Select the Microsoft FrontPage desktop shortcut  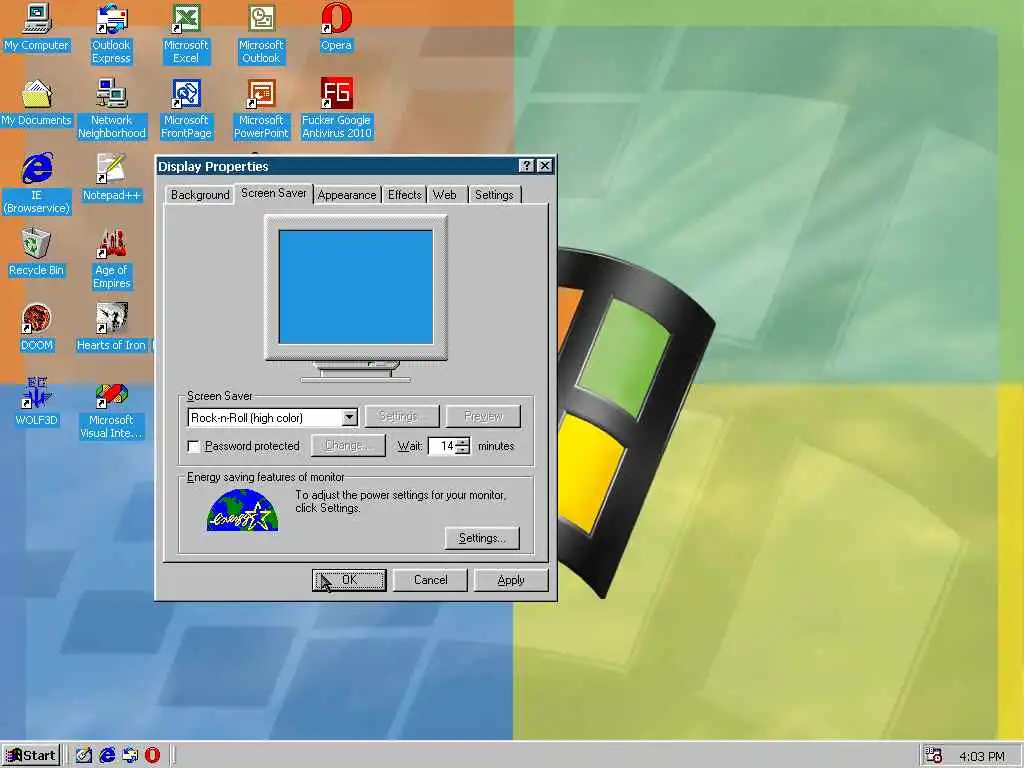coord(186,109)
